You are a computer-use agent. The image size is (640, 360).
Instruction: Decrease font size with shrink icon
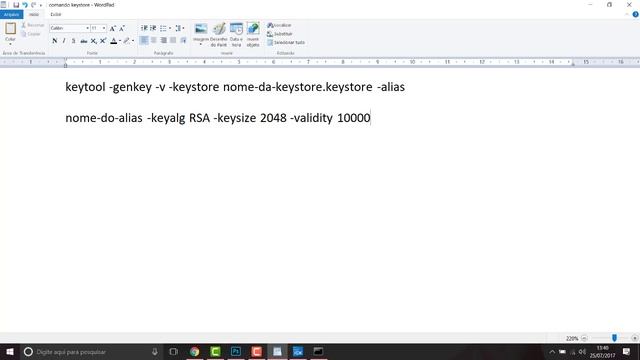coord(122,28)
